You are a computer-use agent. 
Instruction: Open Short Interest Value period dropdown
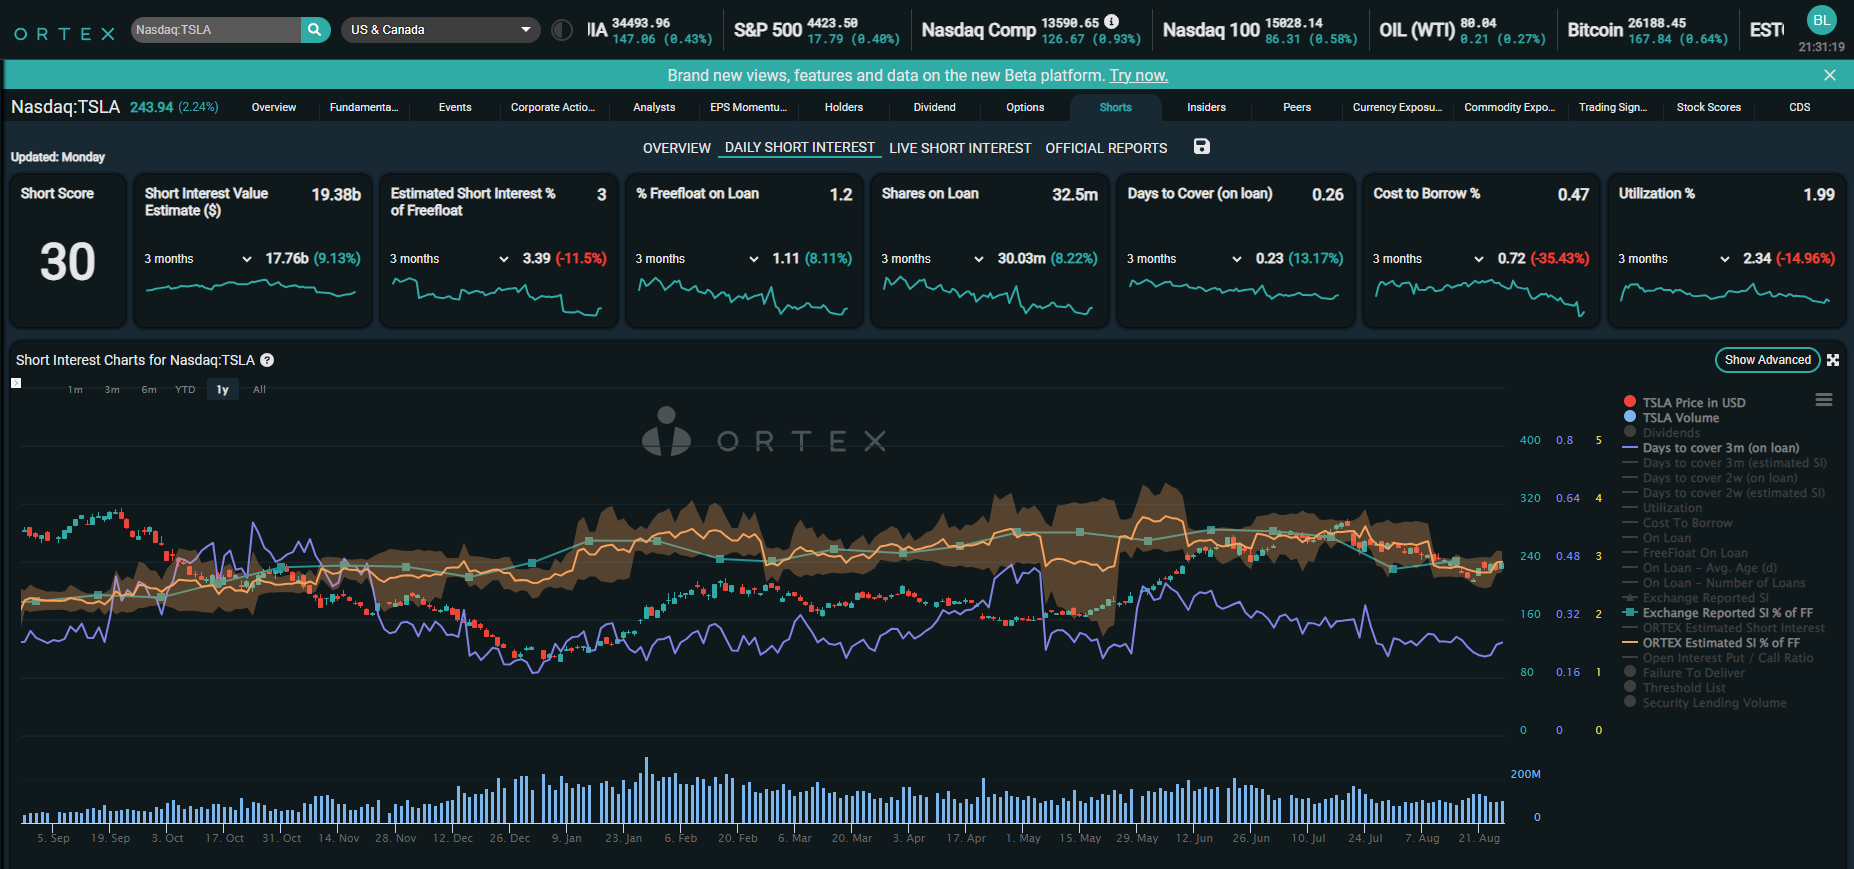click(x=198, y=259)
